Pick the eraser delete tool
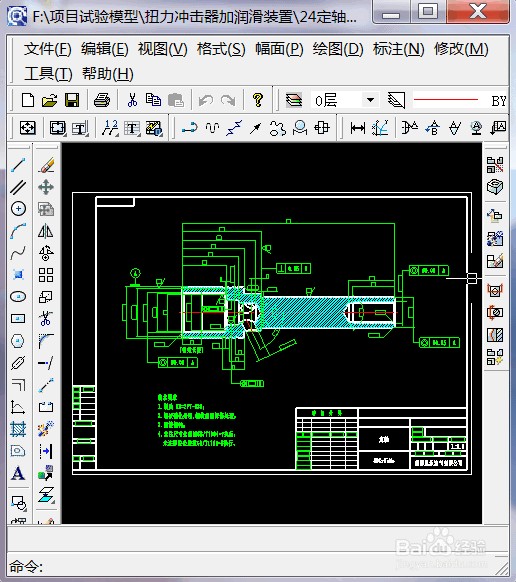This screenshot has height=582, width=516. [46, 165]
